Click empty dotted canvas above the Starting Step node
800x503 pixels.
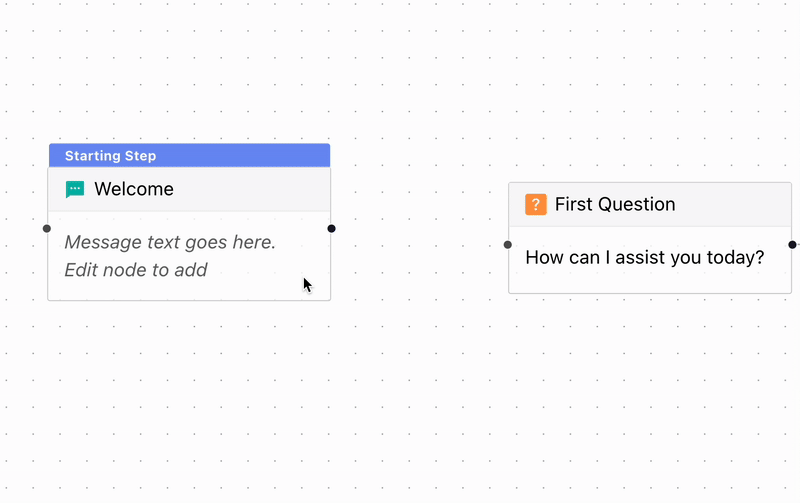(x=189, y=77)
